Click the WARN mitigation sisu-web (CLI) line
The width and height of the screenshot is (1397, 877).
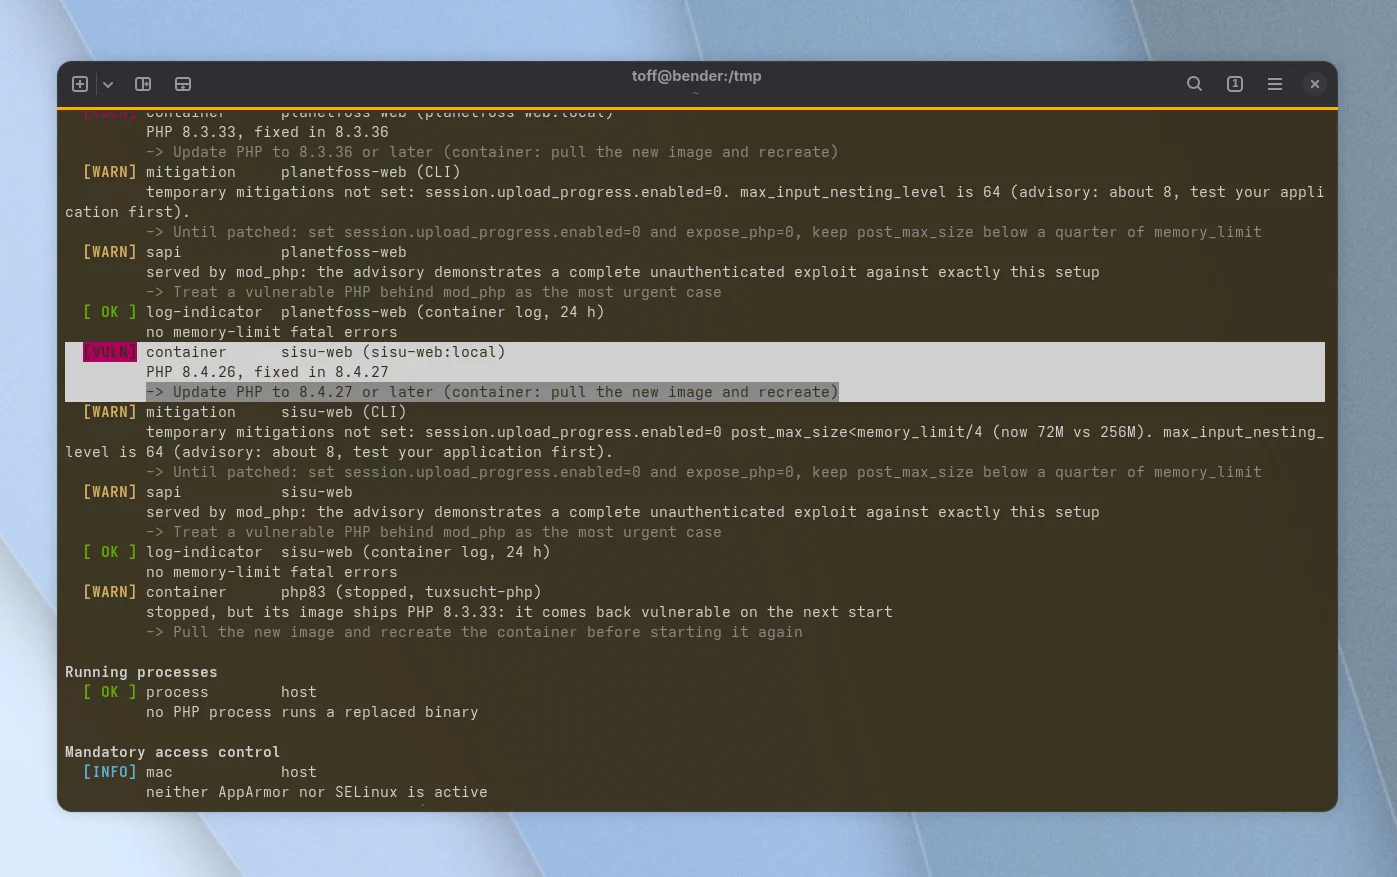245,412
